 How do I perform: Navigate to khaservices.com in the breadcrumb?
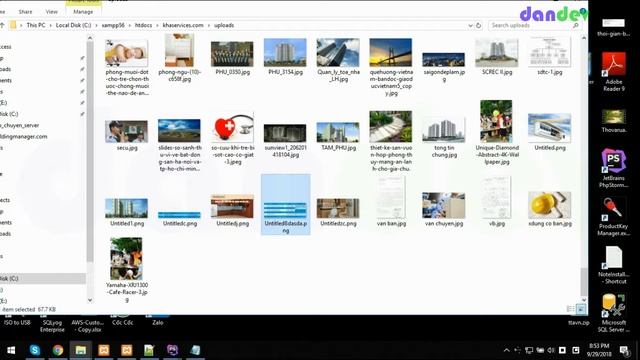[183, 25]
